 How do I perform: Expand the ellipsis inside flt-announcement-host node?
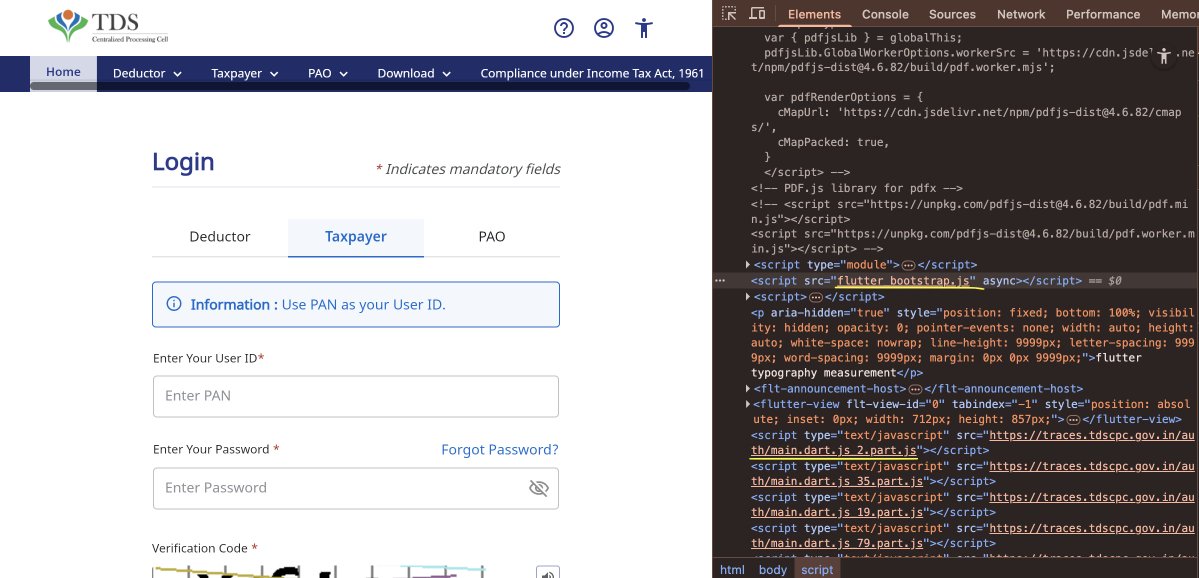pos(915,389)
